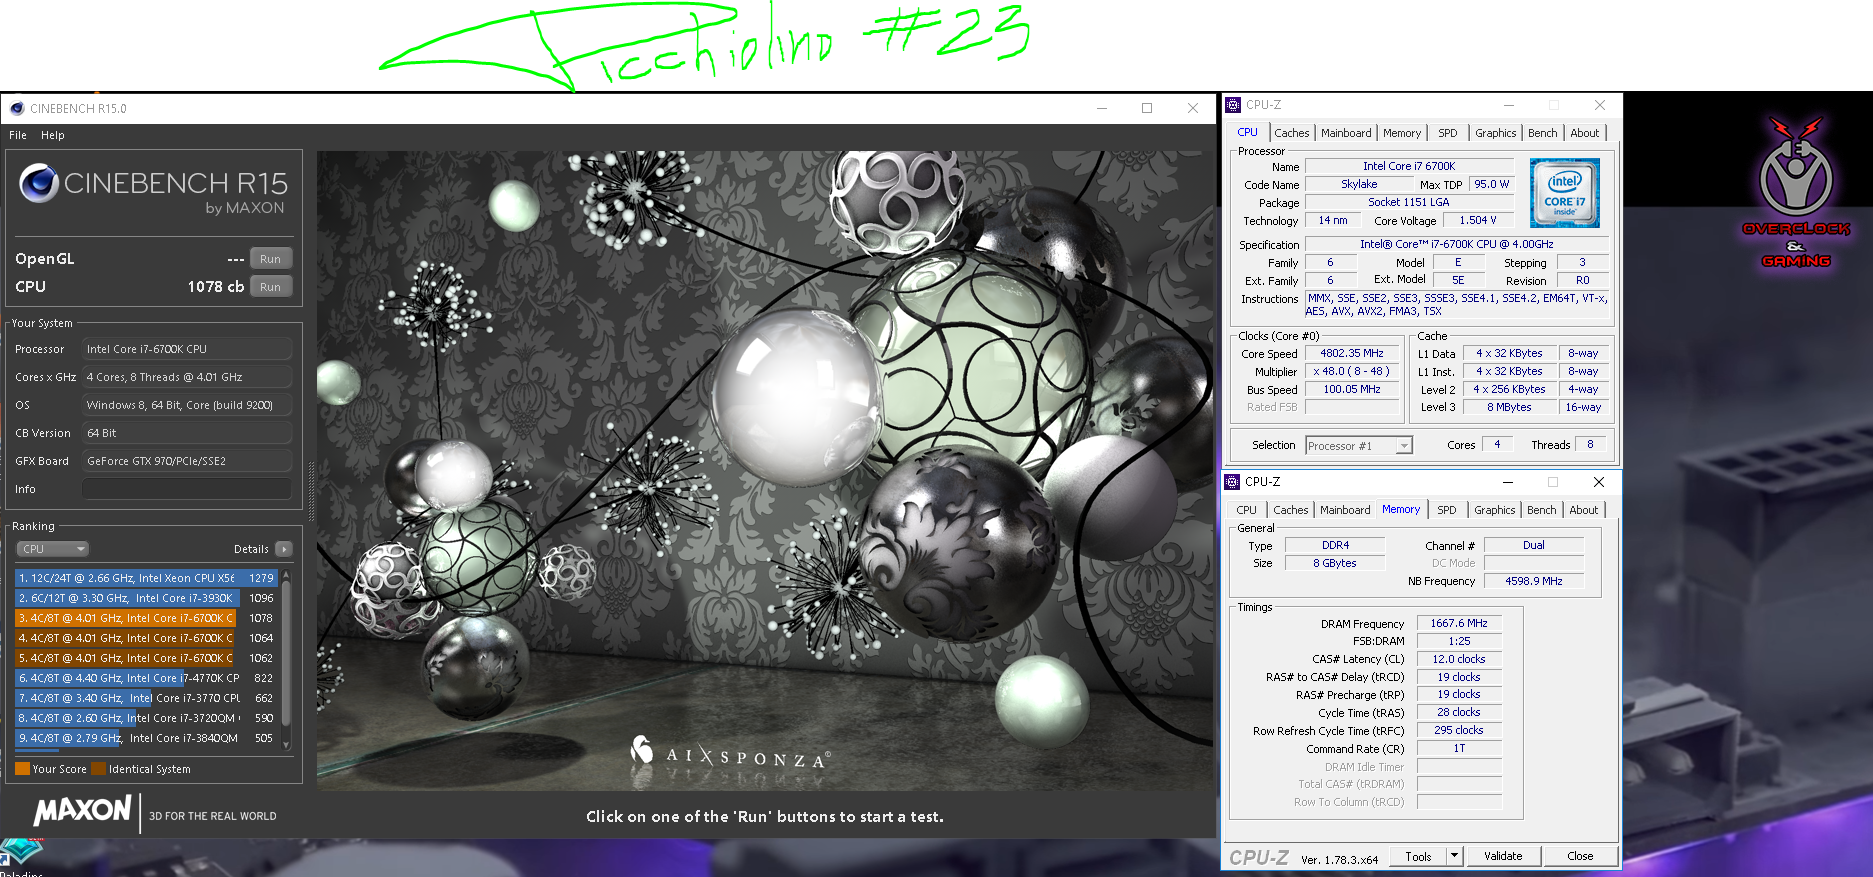1873x877 pixels.
Task: Click the Processor field Intel Core i7-6700K CPU
Action: point(187,349)
